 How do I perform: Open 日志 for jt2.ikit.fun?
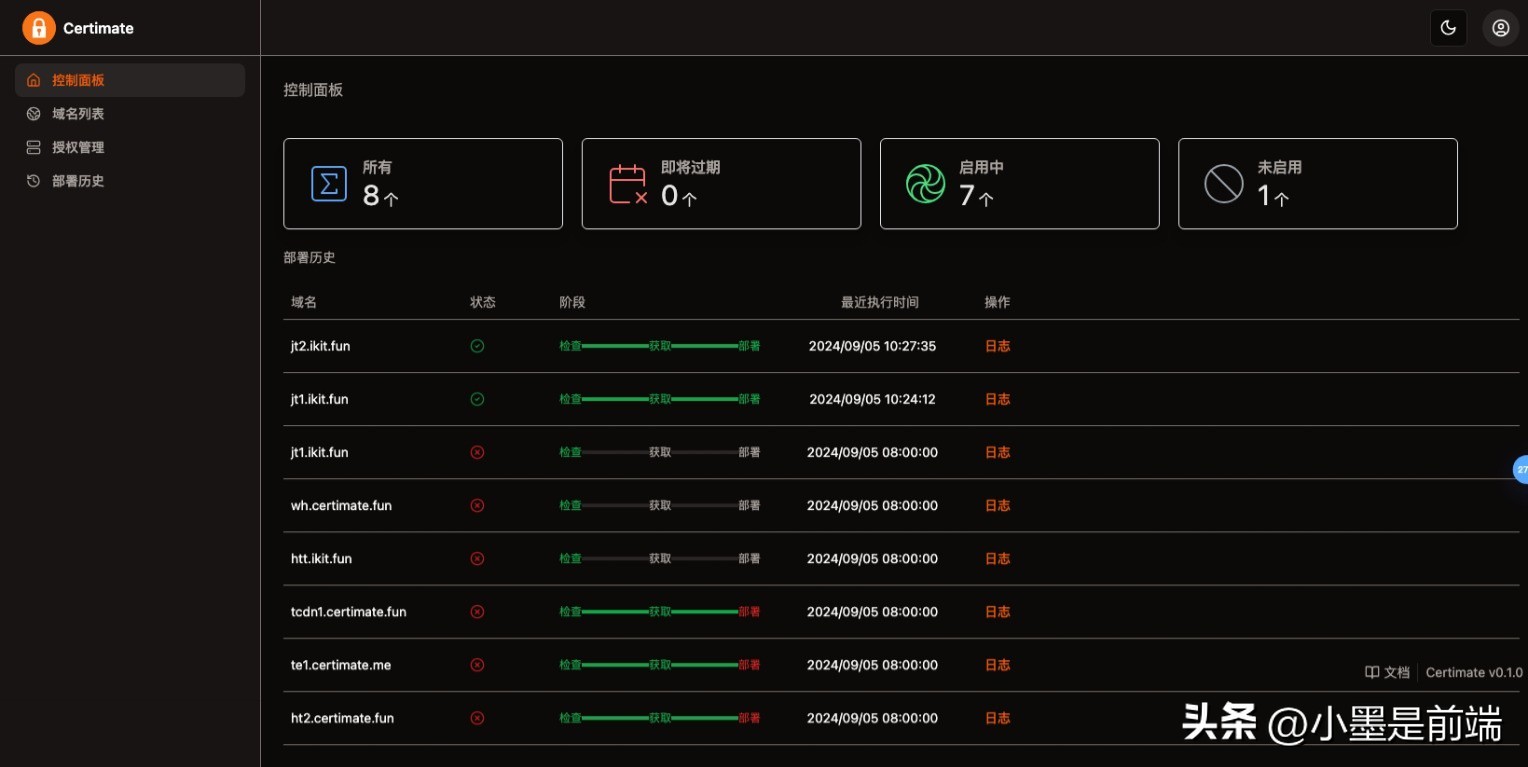pos(997,345)
